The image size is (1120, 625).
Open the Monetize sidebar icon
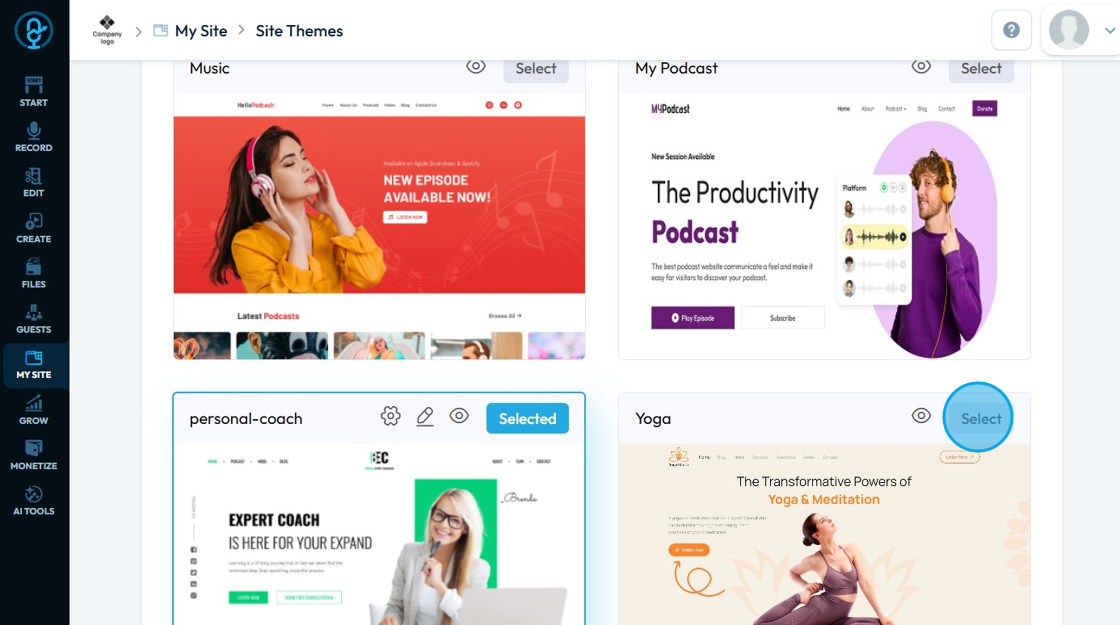tap(34, 456)
